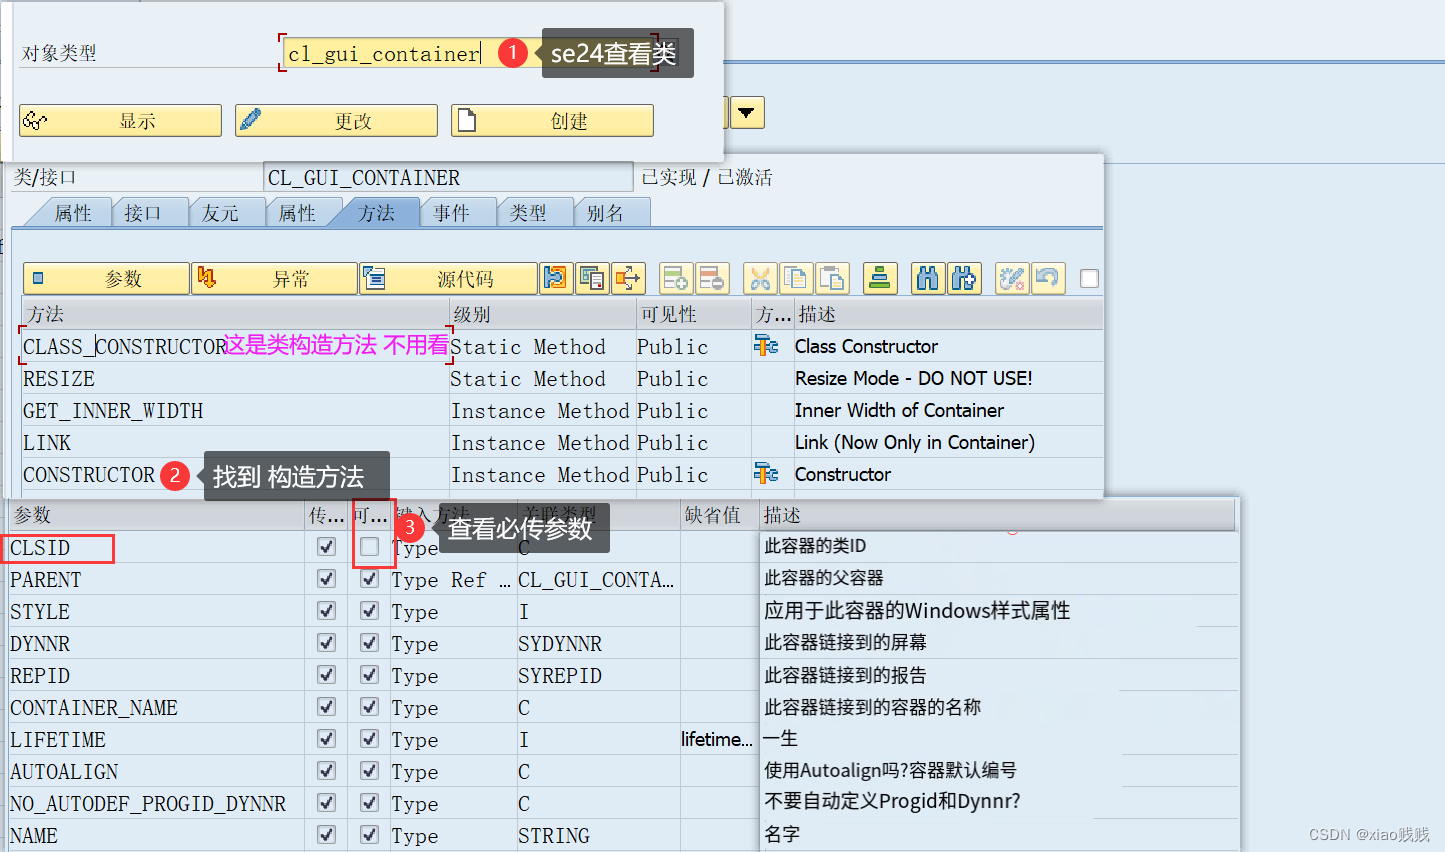Toggle the NAME optional checkbox
Image resolution: width=1445 pixels, height=852 pixels.
tap(370, 835)
